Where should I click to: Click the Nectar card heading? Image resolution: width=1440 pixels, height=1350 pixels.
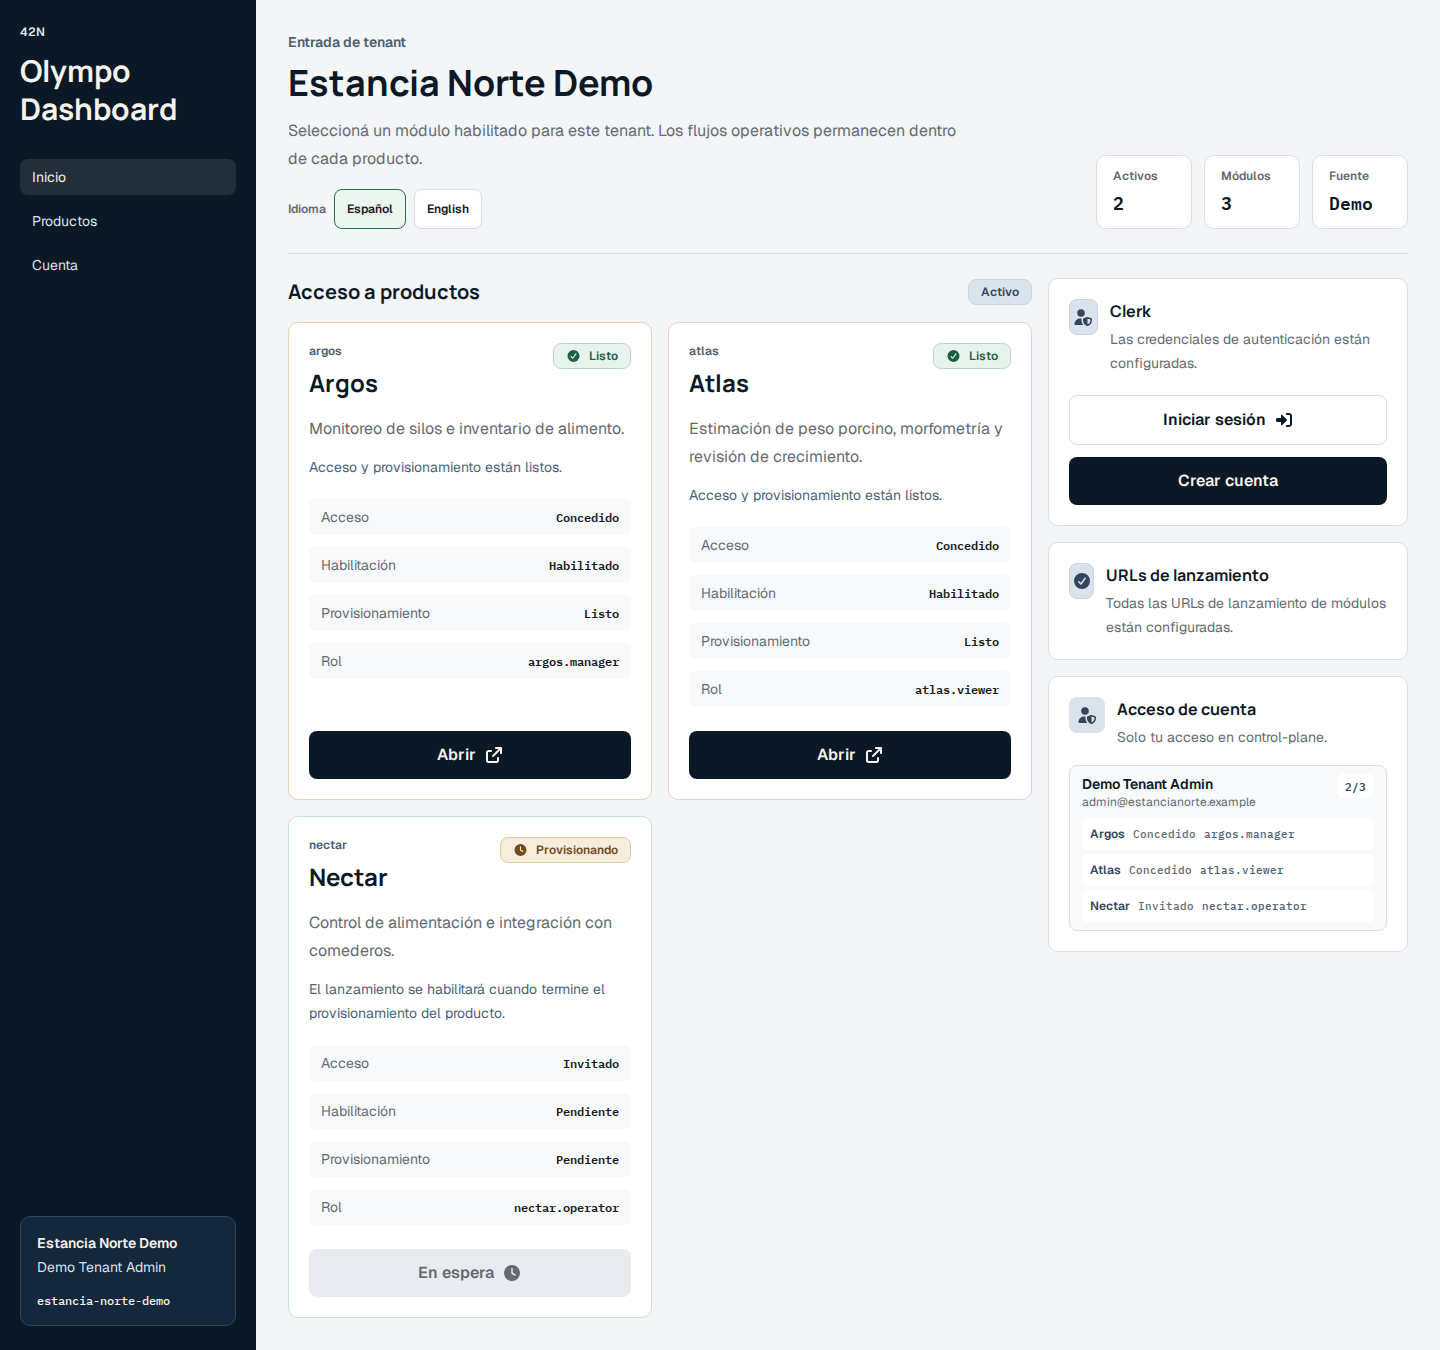(x=348, y=878)
